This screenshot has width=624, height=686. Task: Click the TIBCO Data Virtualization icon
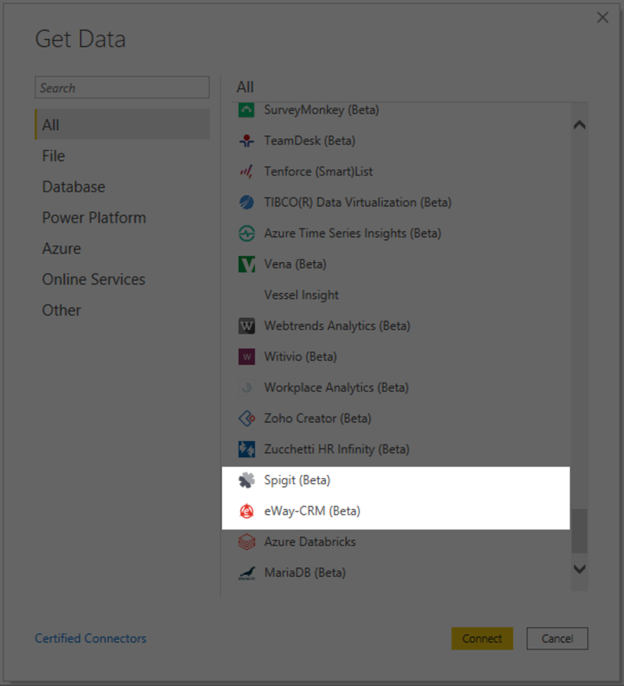pos(246,203)
